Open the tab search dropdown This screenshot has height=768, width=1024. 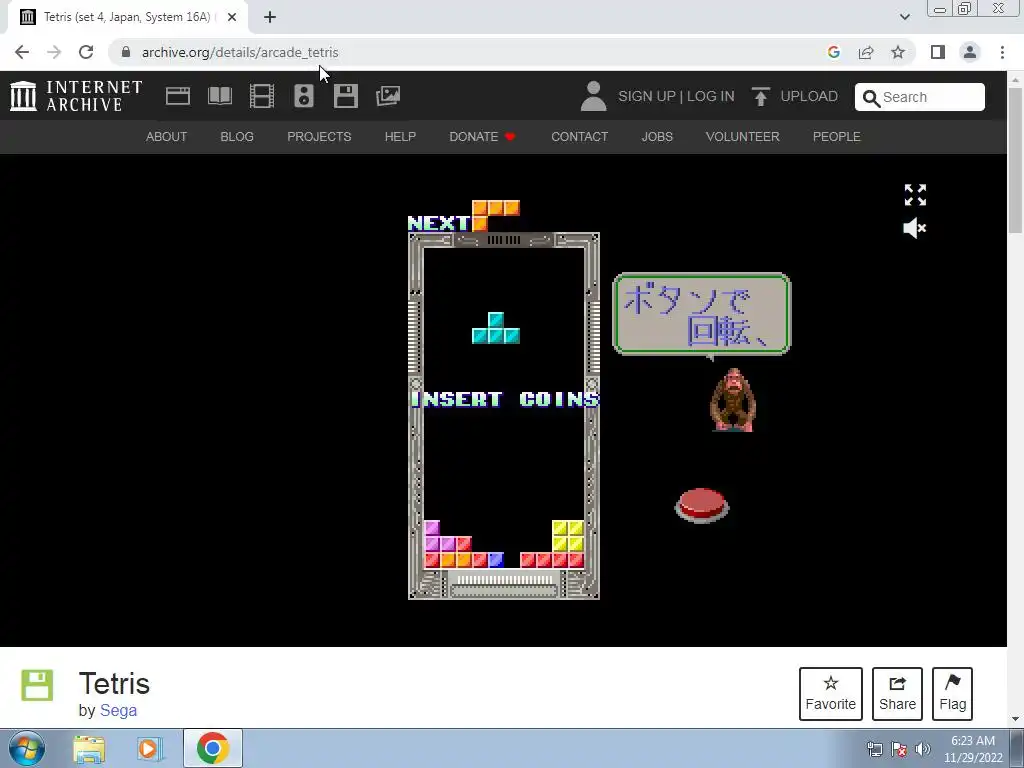tap(904, 17)
